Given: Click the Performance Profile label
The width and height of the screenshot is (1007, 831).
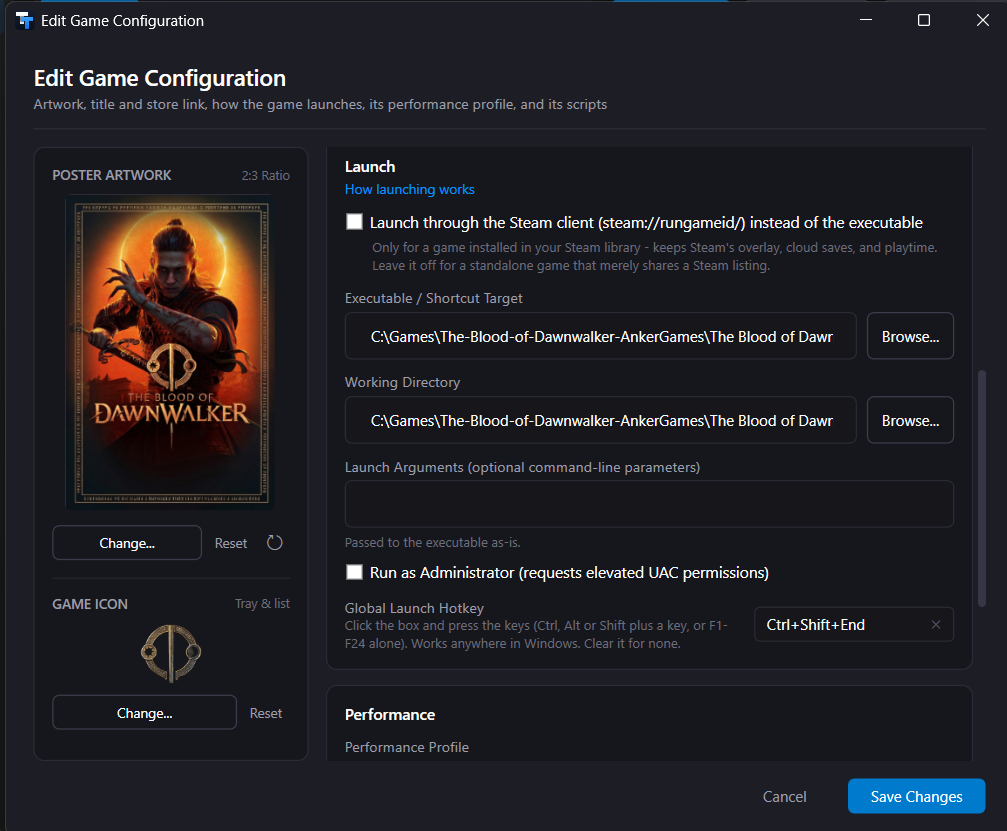Looking at the screenshot, I should pos(407,747).
